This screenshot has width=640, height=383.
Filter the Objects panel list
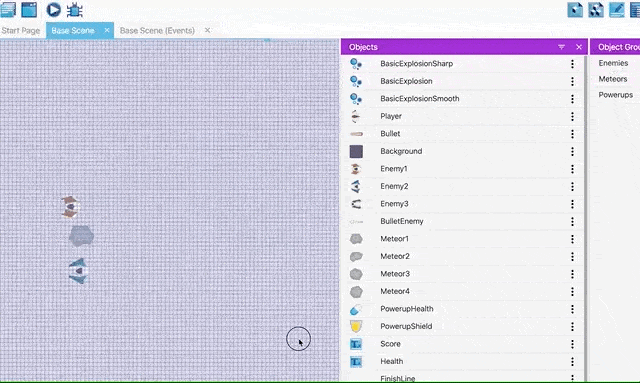562,47
